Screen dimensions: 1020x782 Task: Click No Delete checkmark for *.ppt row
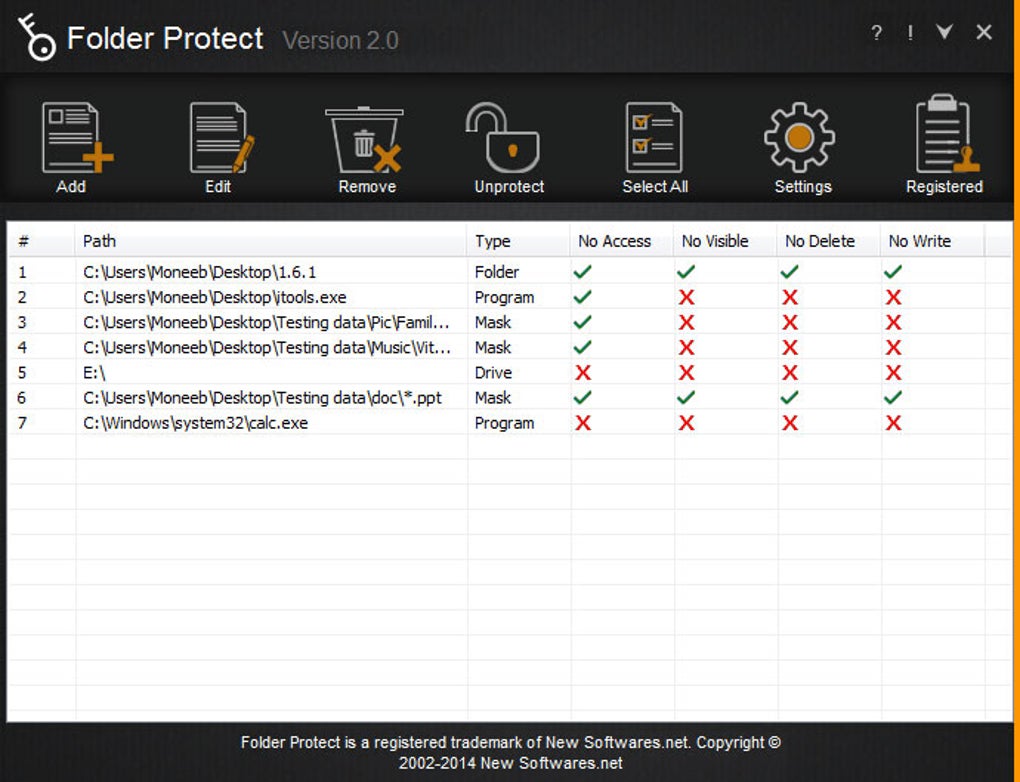(790, 397)
